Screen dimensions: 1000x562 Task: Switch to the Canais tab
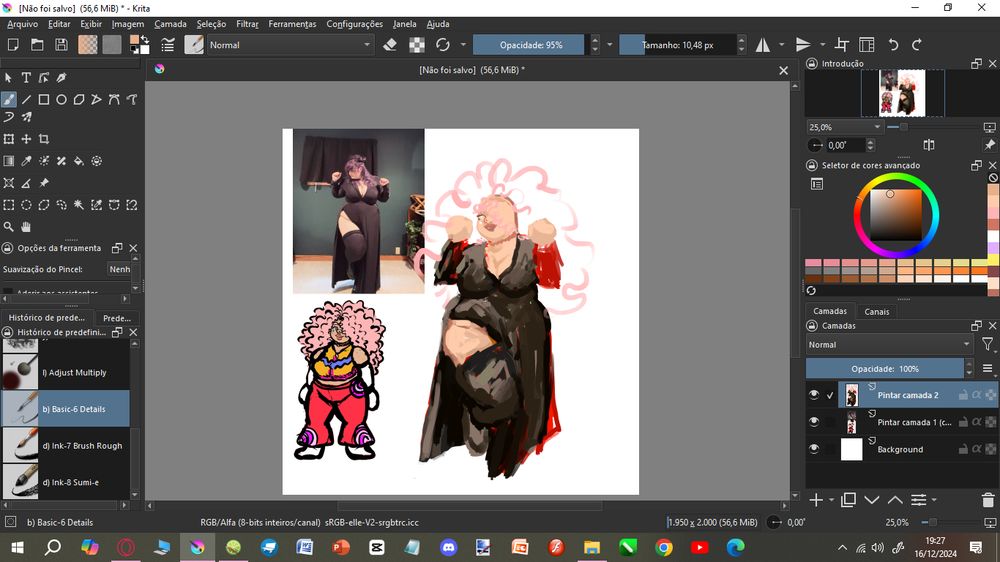tap(876, 311)
